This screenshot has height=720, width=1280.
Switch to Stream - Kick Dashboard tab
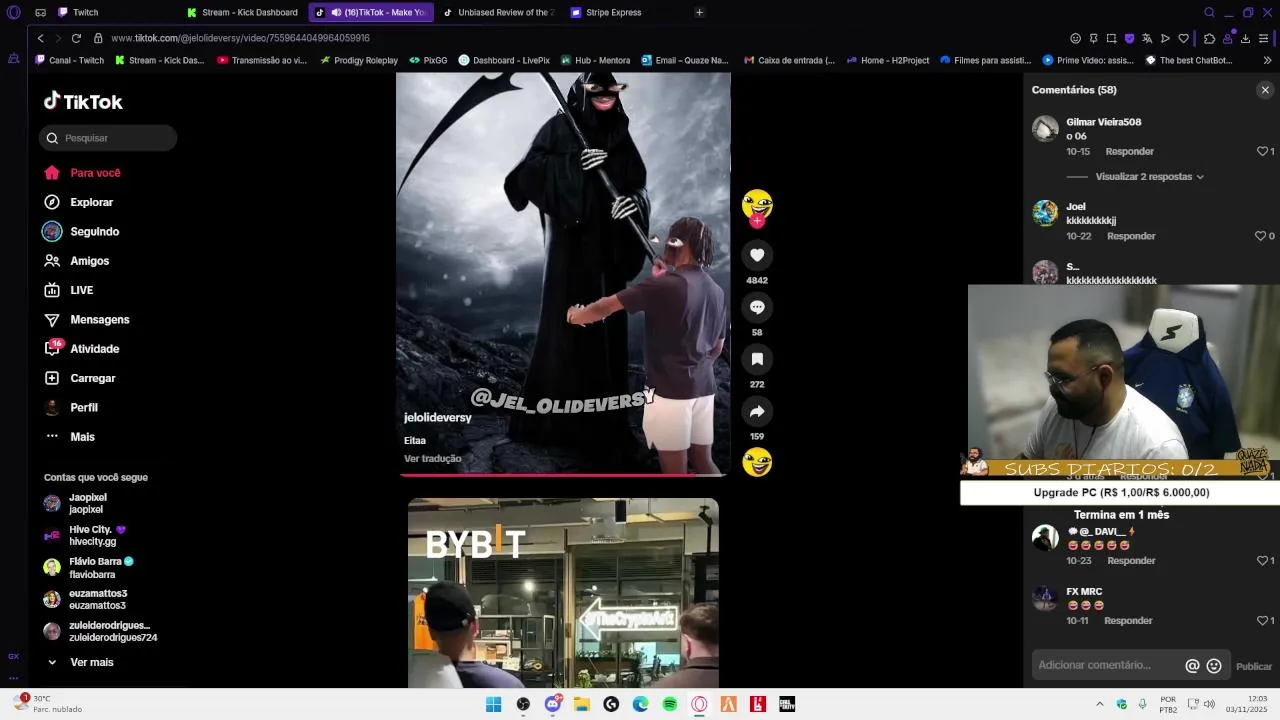pos(243,12)
